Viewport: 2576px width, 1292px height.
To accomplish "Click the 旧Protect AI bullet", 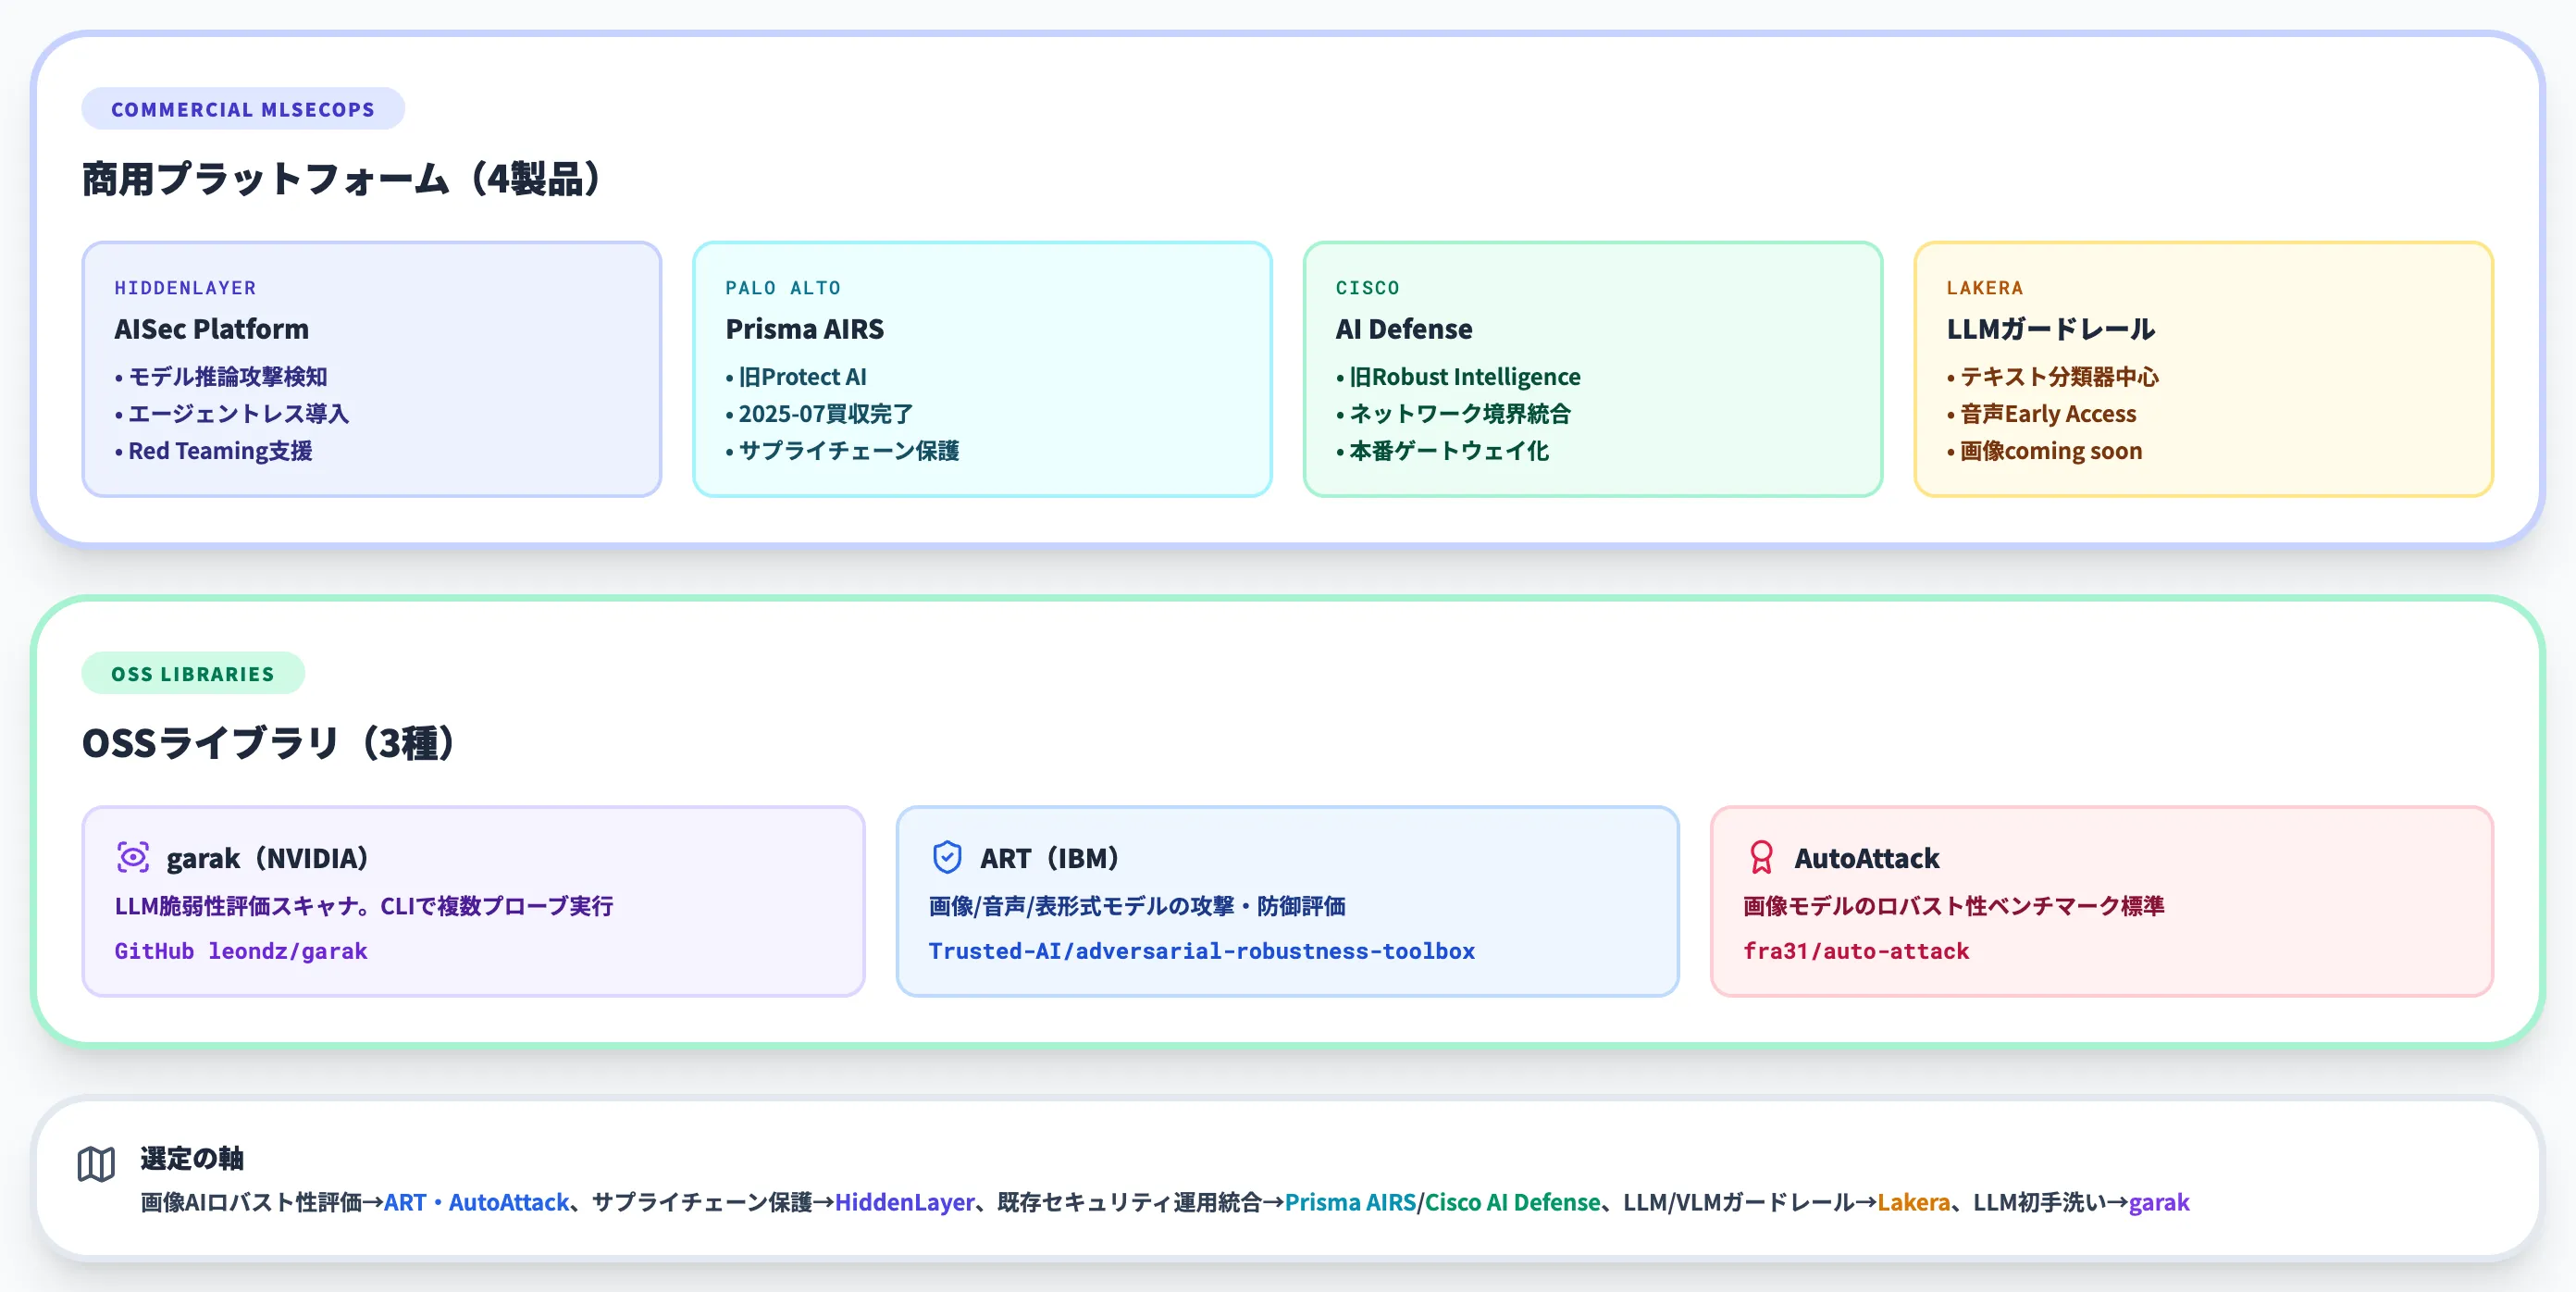I will tap(796, 377).
